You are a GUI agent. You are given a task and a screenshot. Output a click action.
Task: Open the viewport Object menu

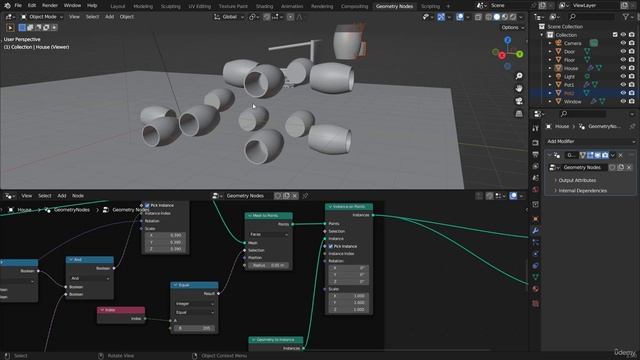click(127, 17)
